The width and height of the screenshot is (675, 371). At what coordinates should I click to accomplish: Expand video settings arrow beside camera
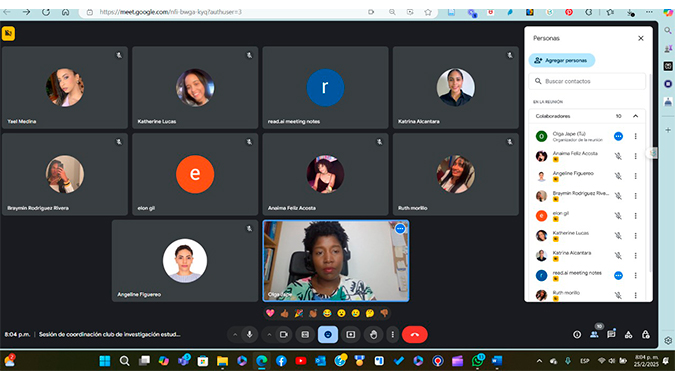click(269, 334)
